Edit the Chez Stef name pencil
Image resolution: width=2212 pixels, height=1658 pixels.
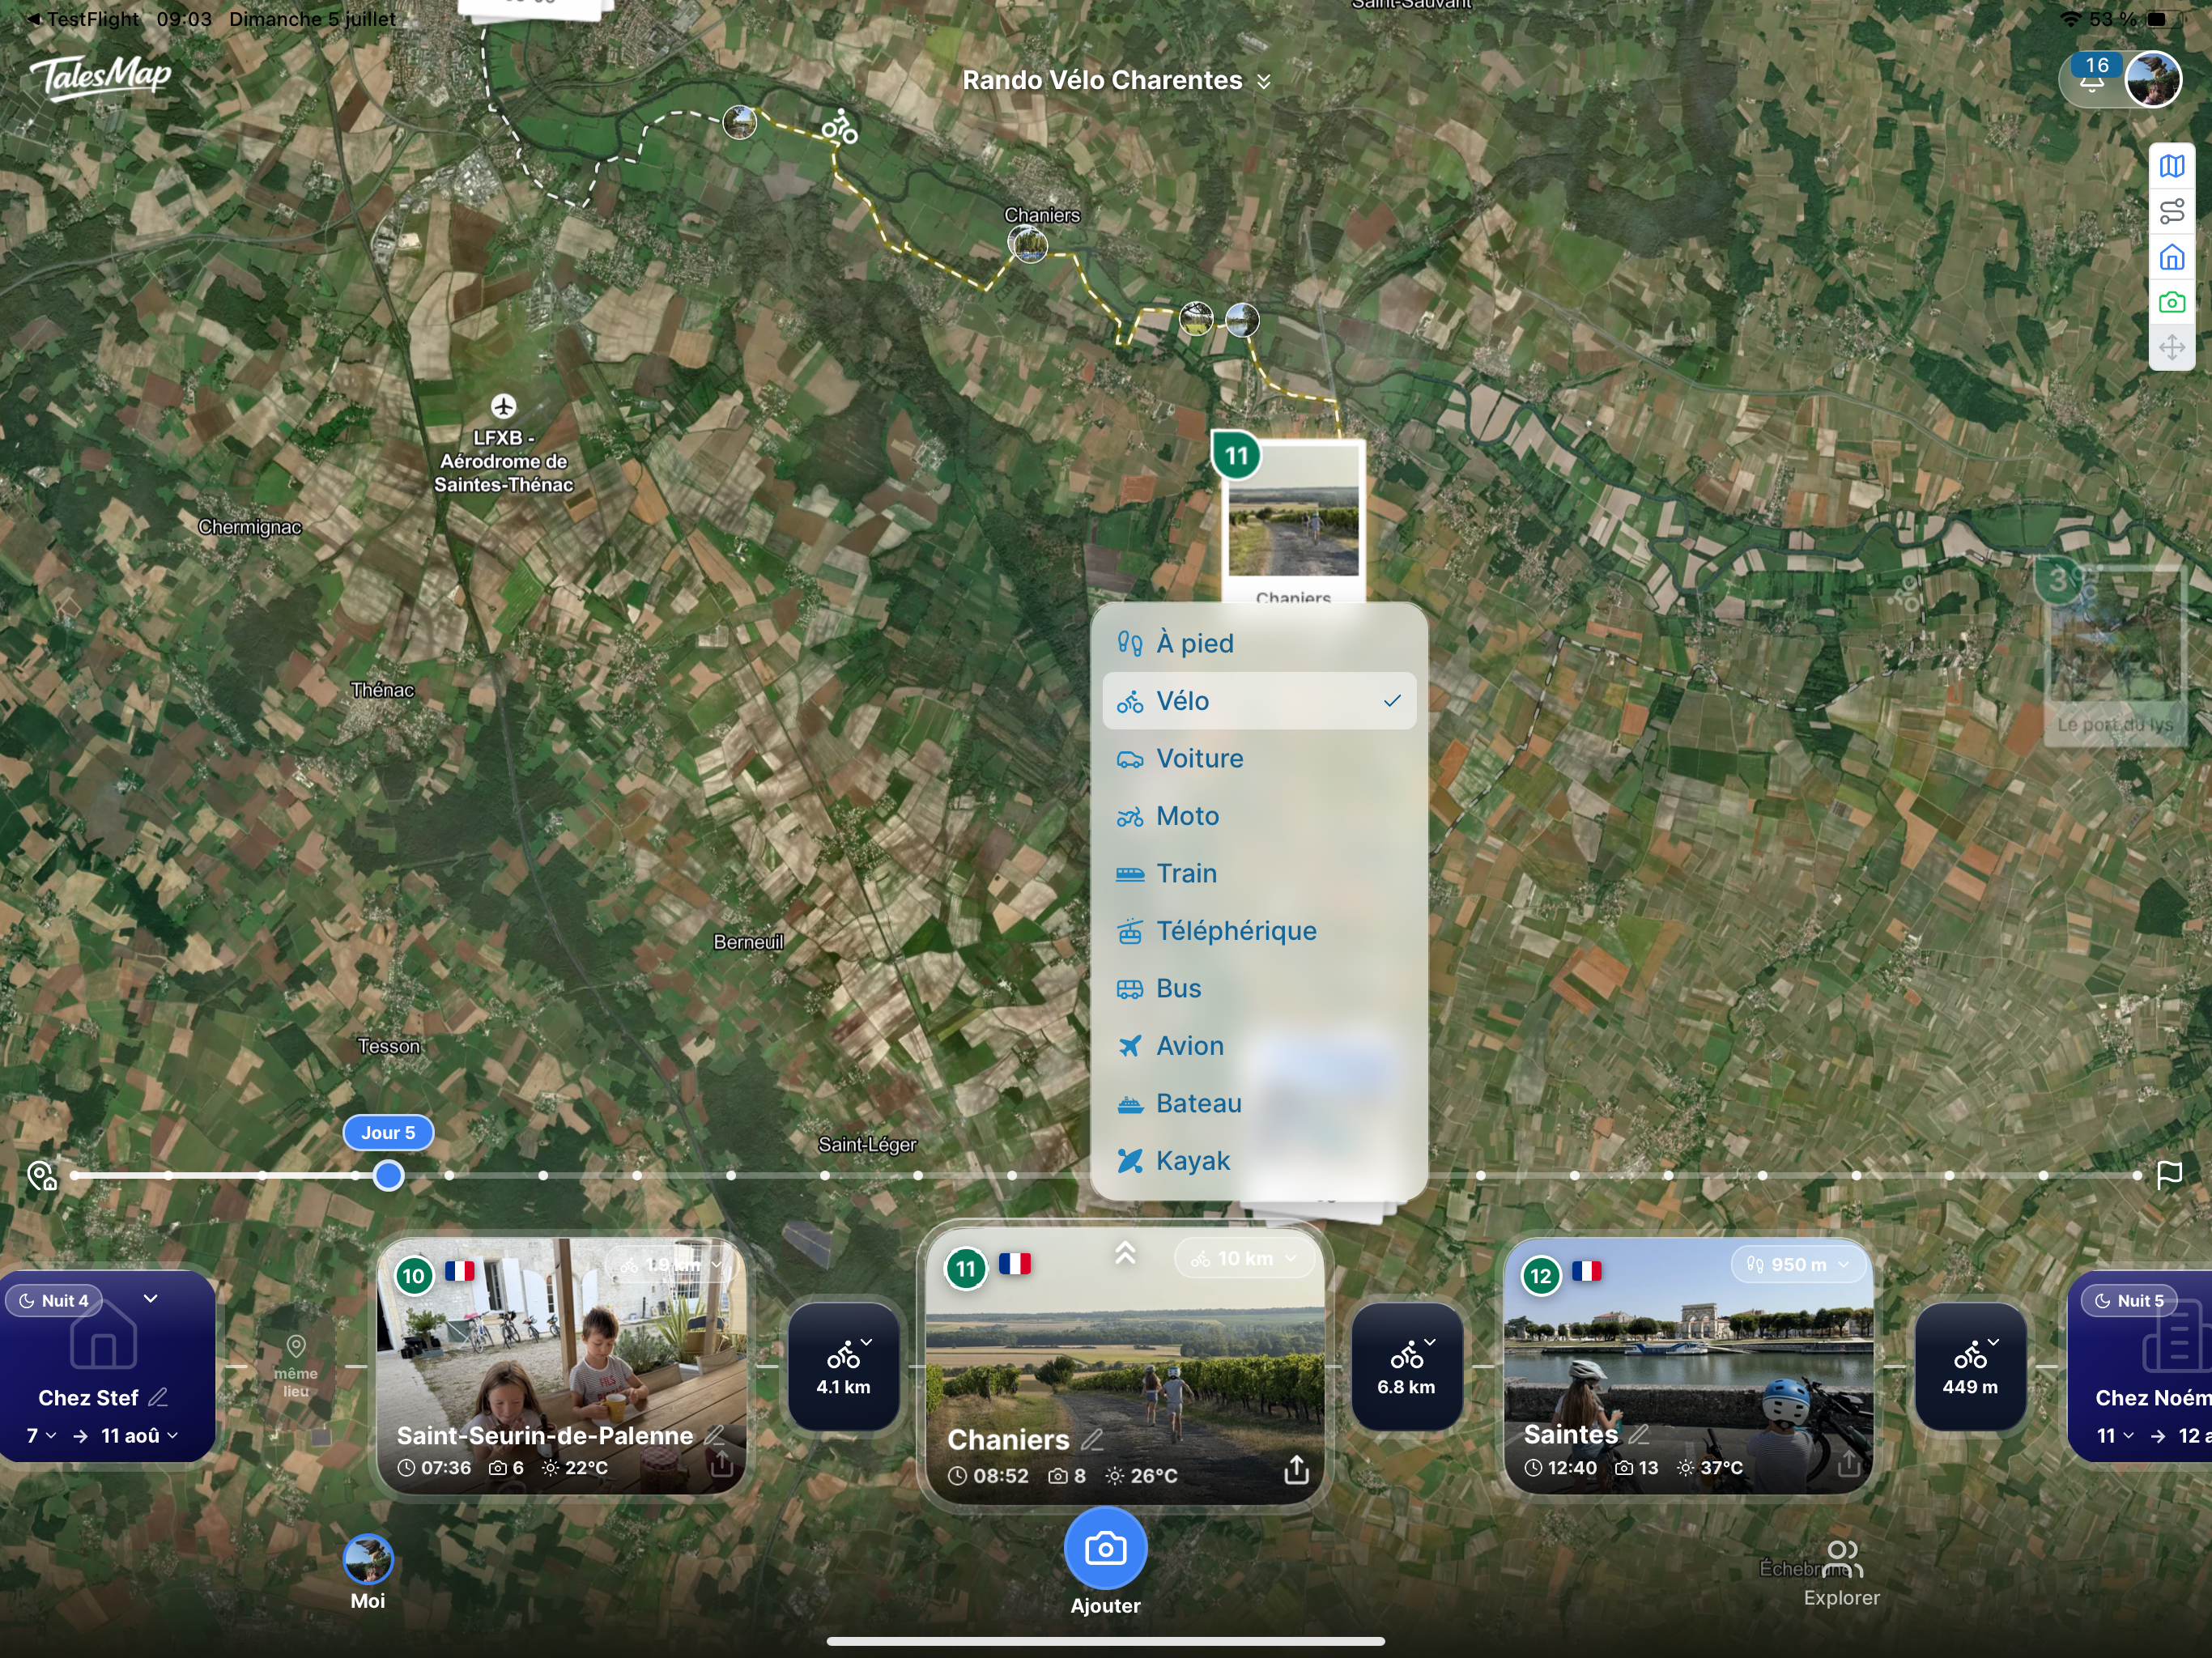coord(158,1398)
